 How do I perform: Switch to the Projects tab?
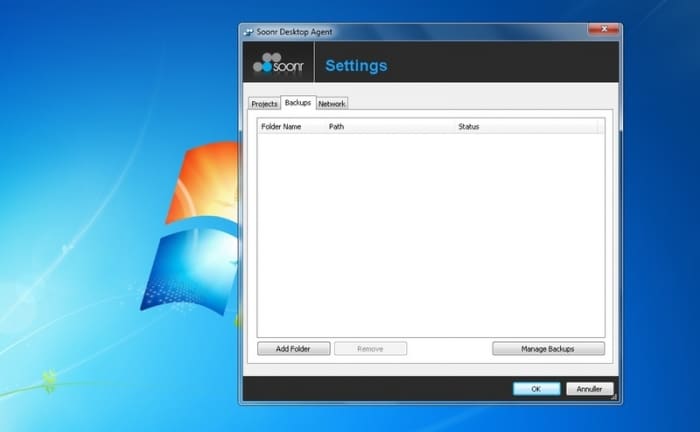click(x=264, y=104)
